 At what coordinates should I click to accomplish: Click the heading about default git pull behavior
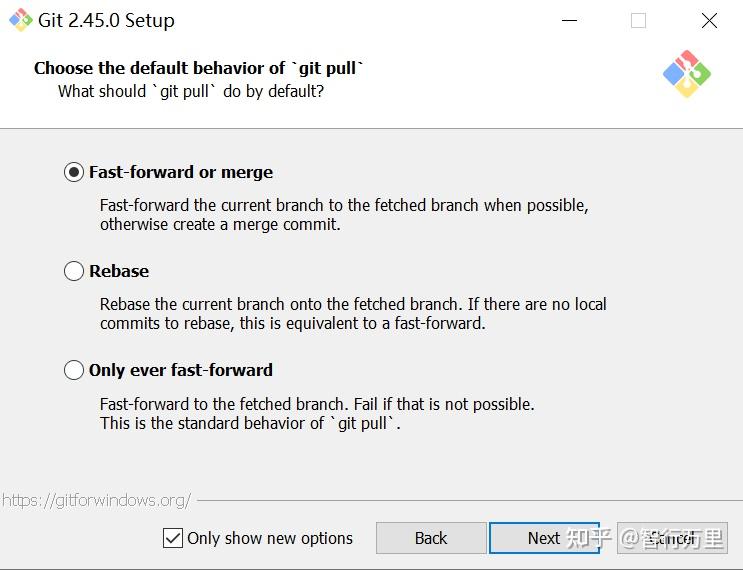(199, 68)
